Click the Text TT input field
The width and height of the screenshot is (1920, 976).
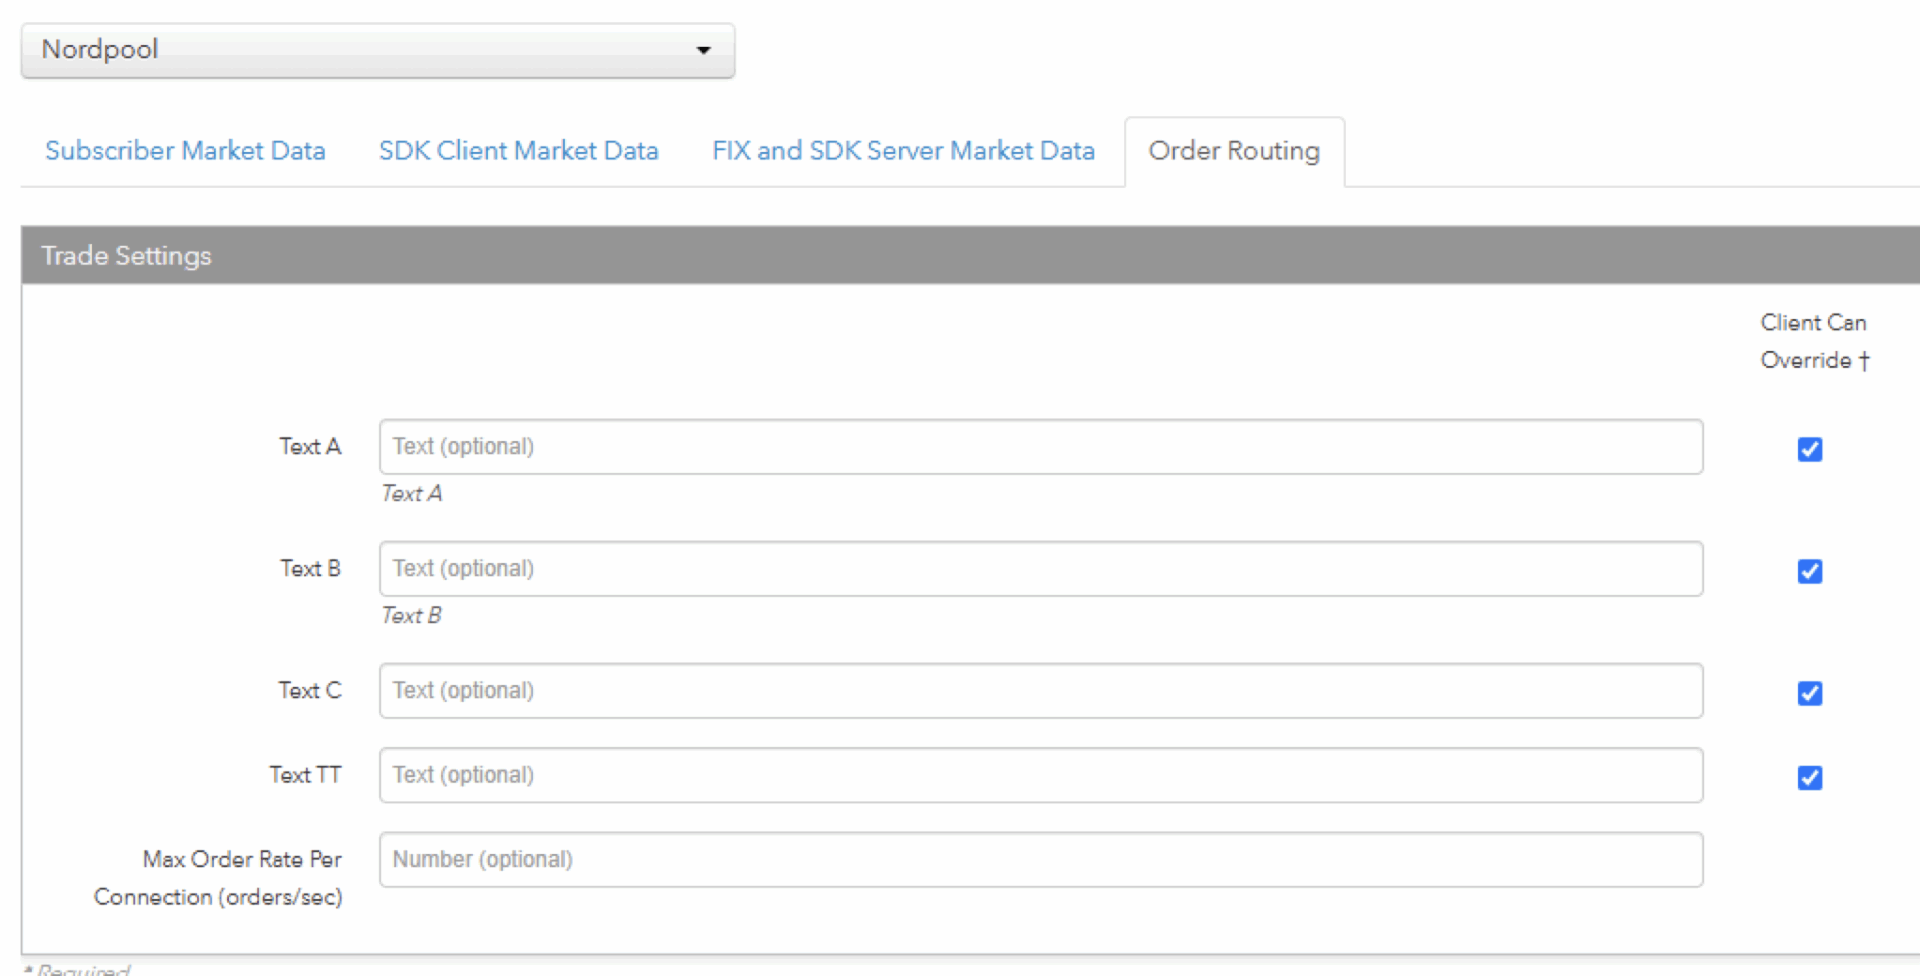[1041, 775]
